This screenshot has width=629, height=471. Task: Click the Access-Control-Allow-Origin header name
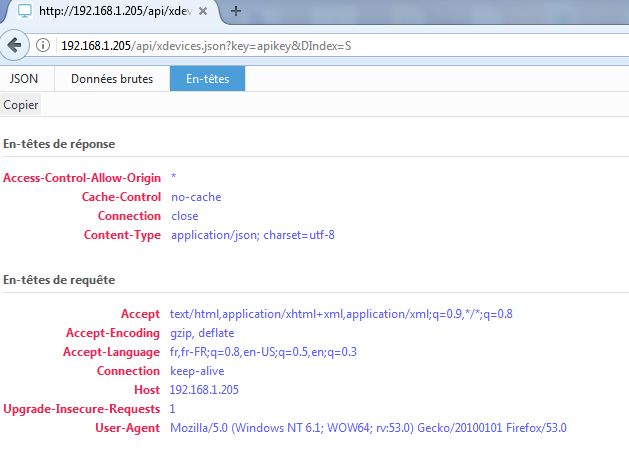(x=82, y=178)
